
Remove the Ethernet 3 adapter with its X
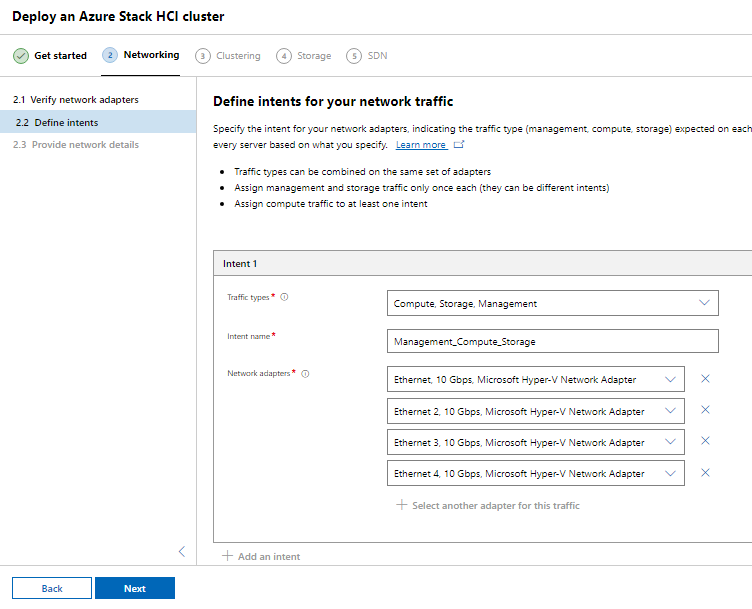point(705,441)
